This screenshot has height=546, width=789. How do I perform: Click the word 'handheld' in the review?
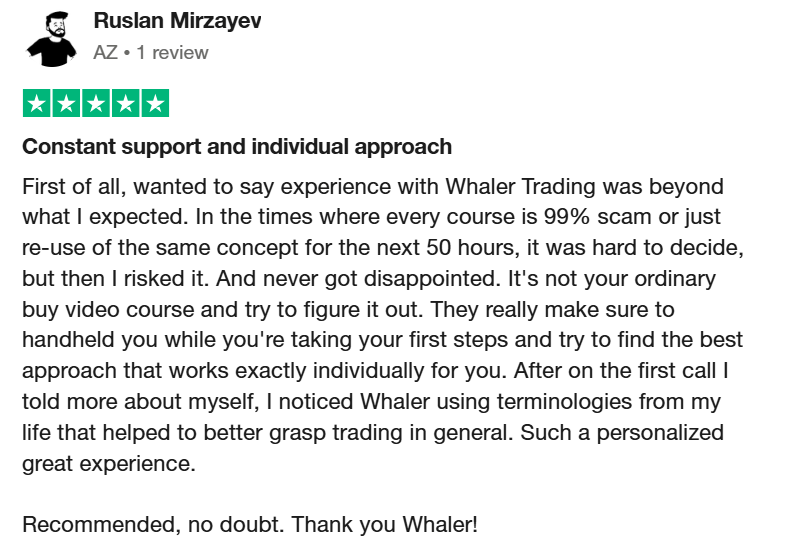tap(68, 340)
